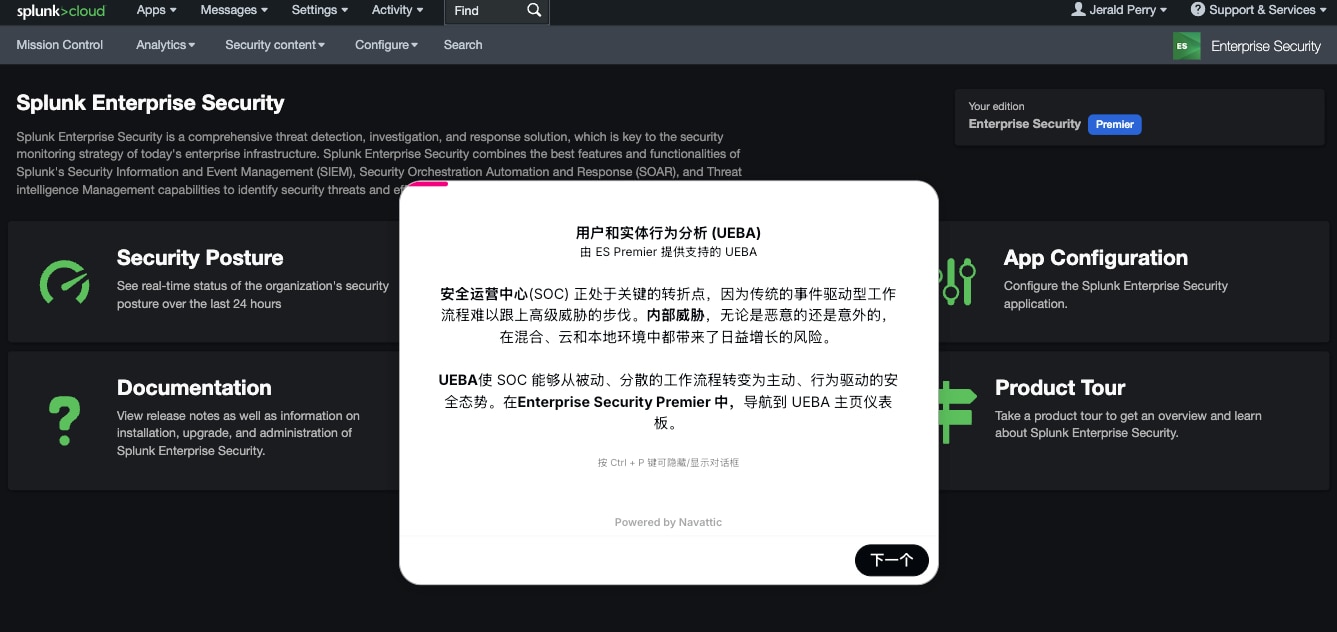
Task: Click the 'Your edition' label
Action: click(996, 106)
